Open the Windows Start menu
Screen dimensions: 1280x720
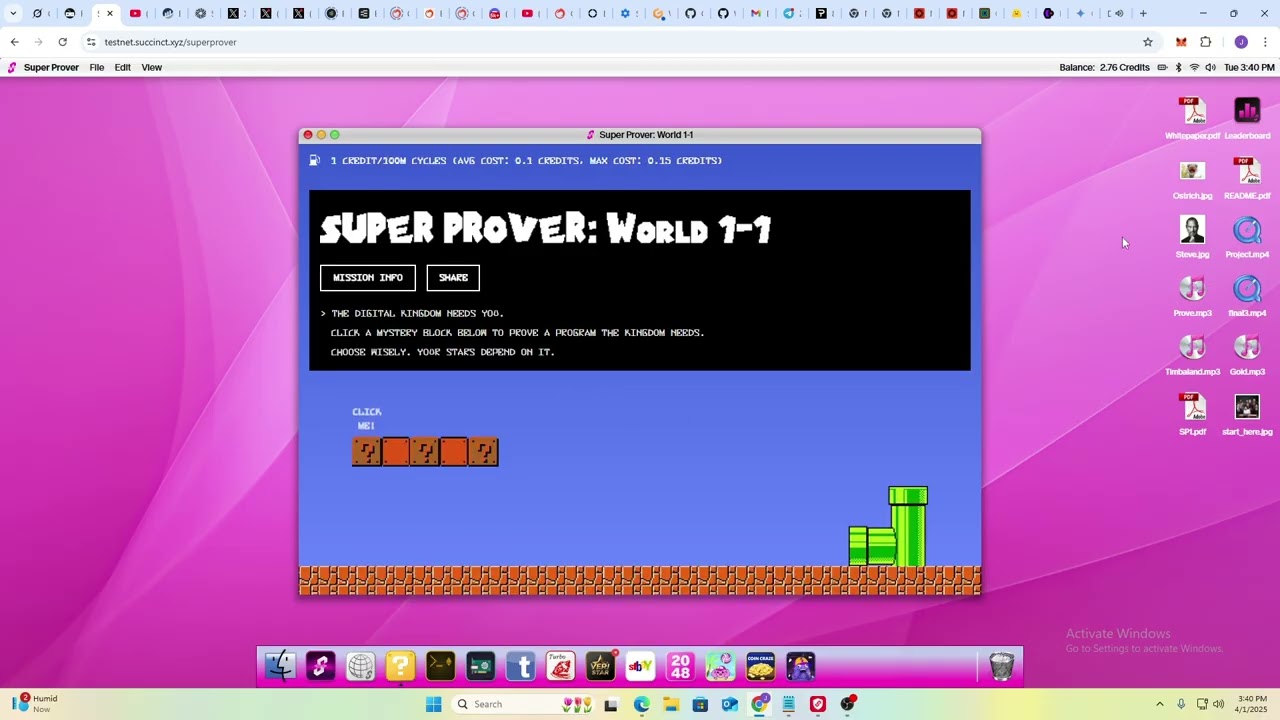(433, 704)
